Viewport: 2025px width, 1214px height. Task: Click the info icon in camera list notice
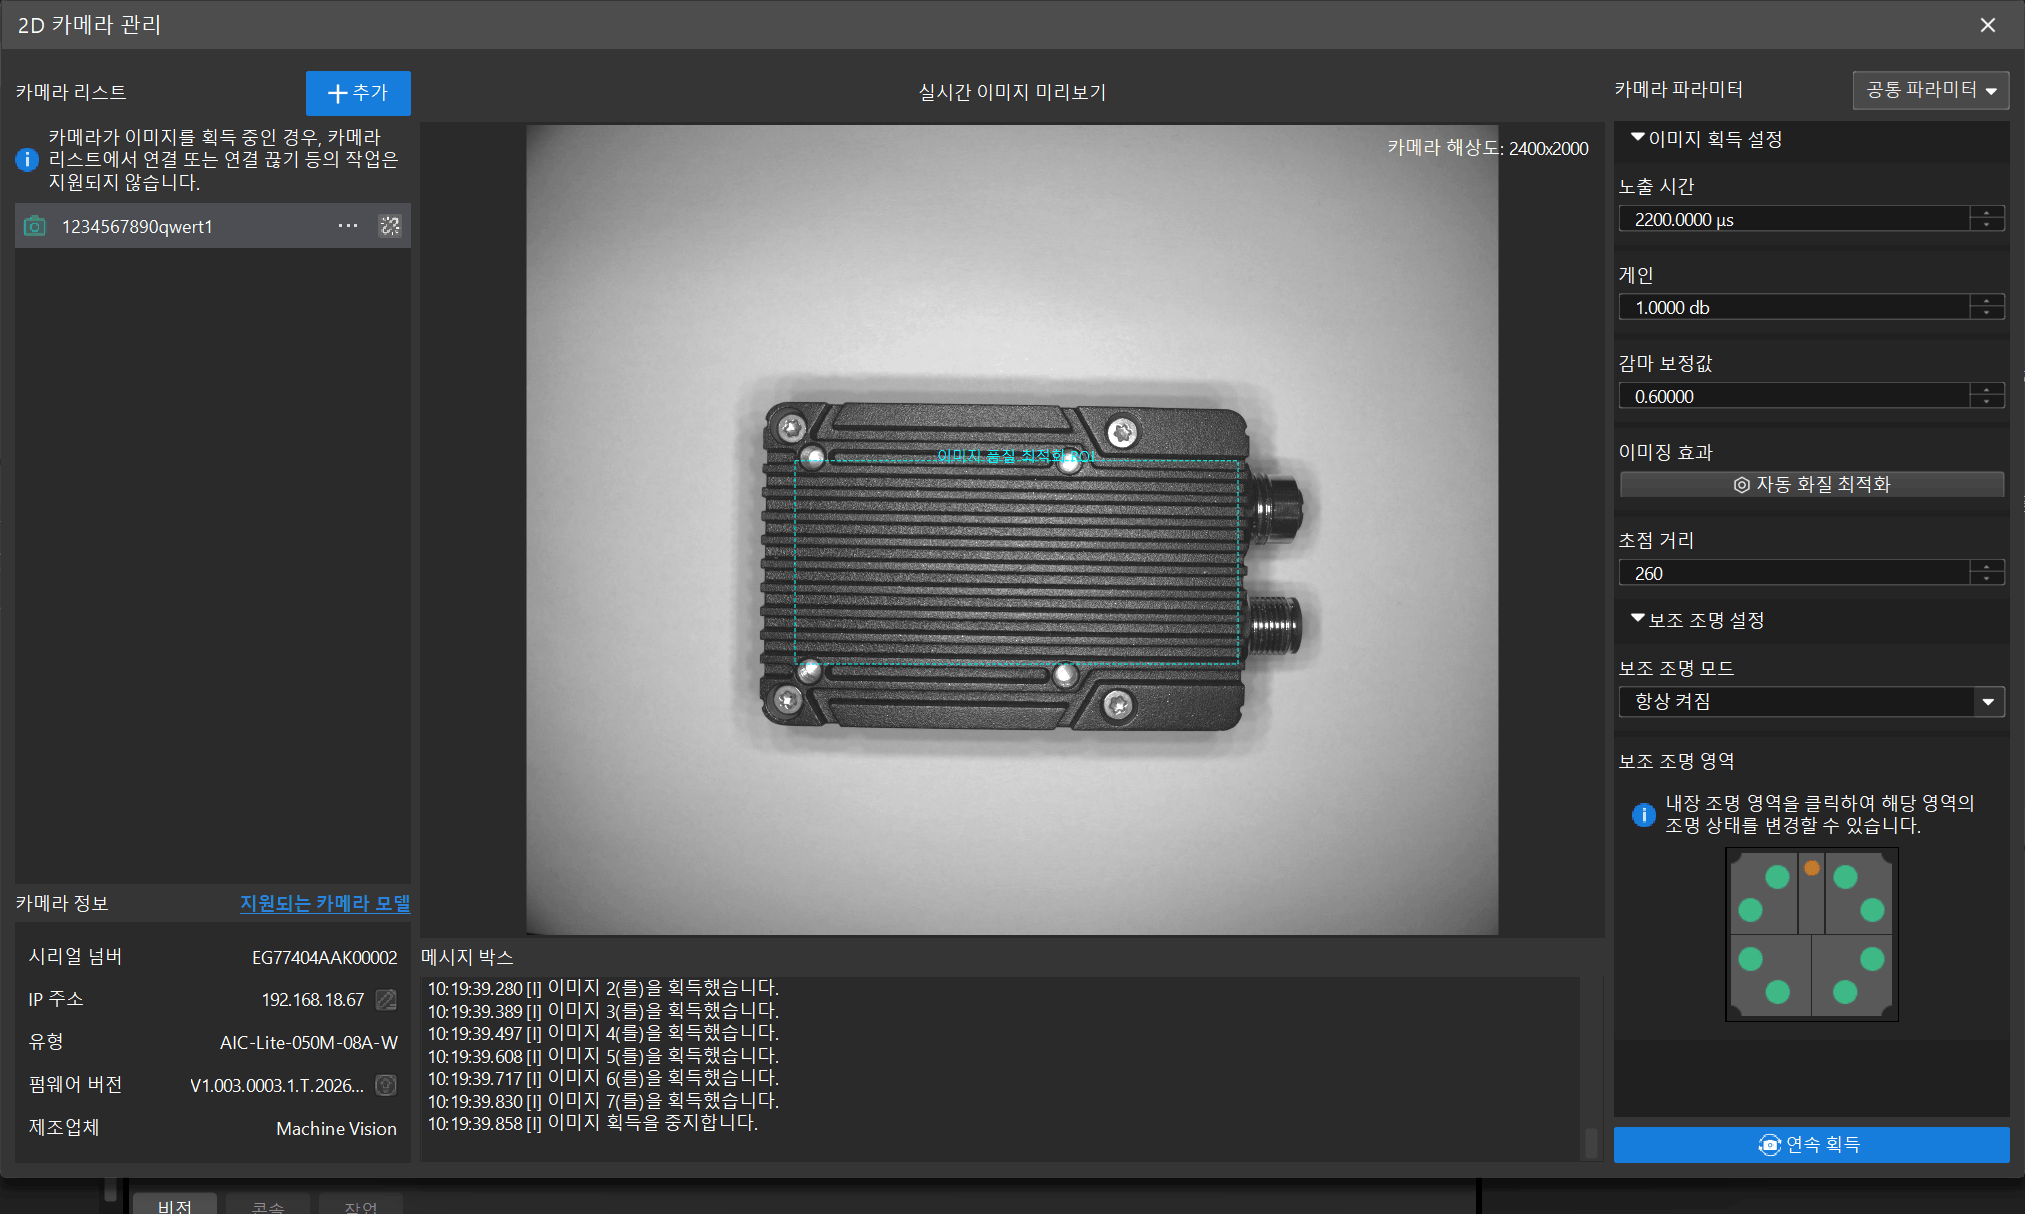pyautogui.click(x=27, y=159)
